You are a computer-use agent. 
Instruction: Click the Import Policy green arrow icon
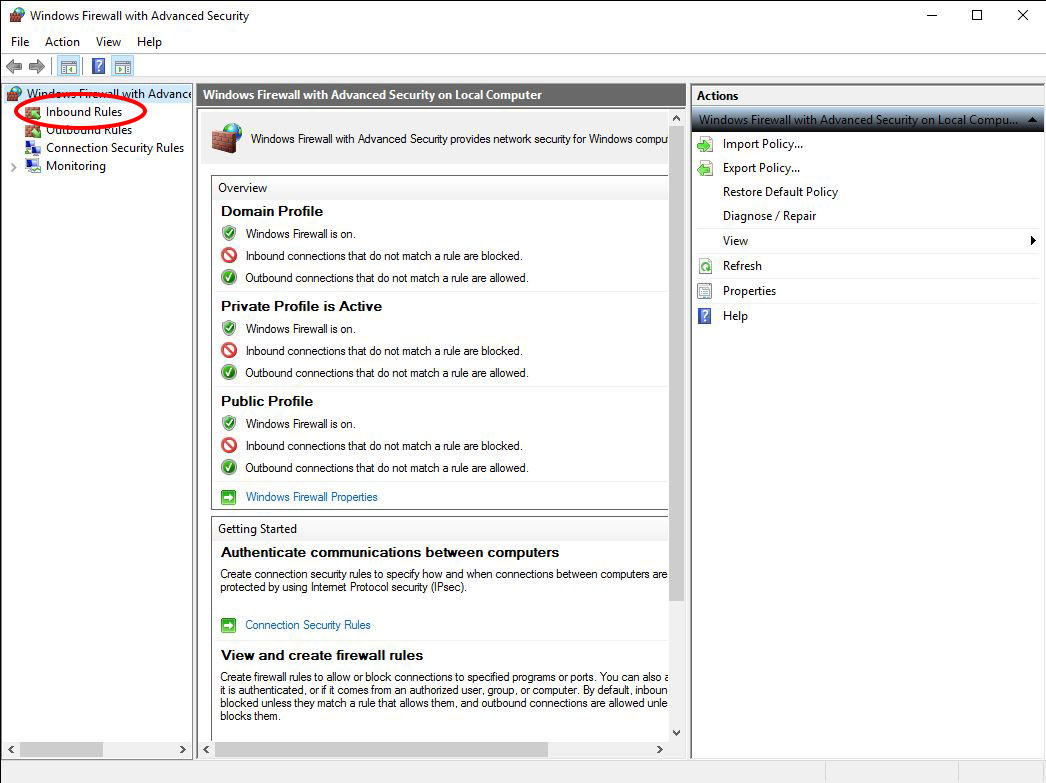click(705, 144)
